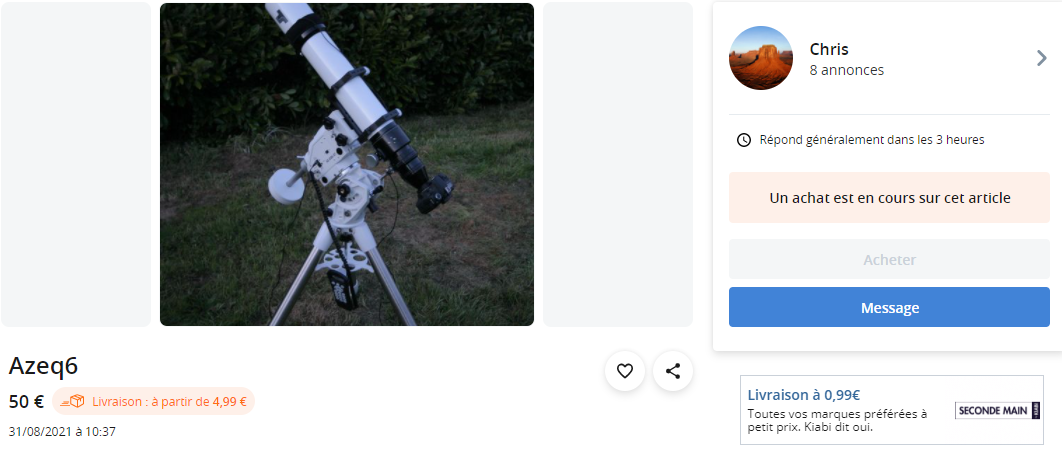Viewport: 1062px width, 453px height.
Task: Click the seller name Chris
Action: 829,49
